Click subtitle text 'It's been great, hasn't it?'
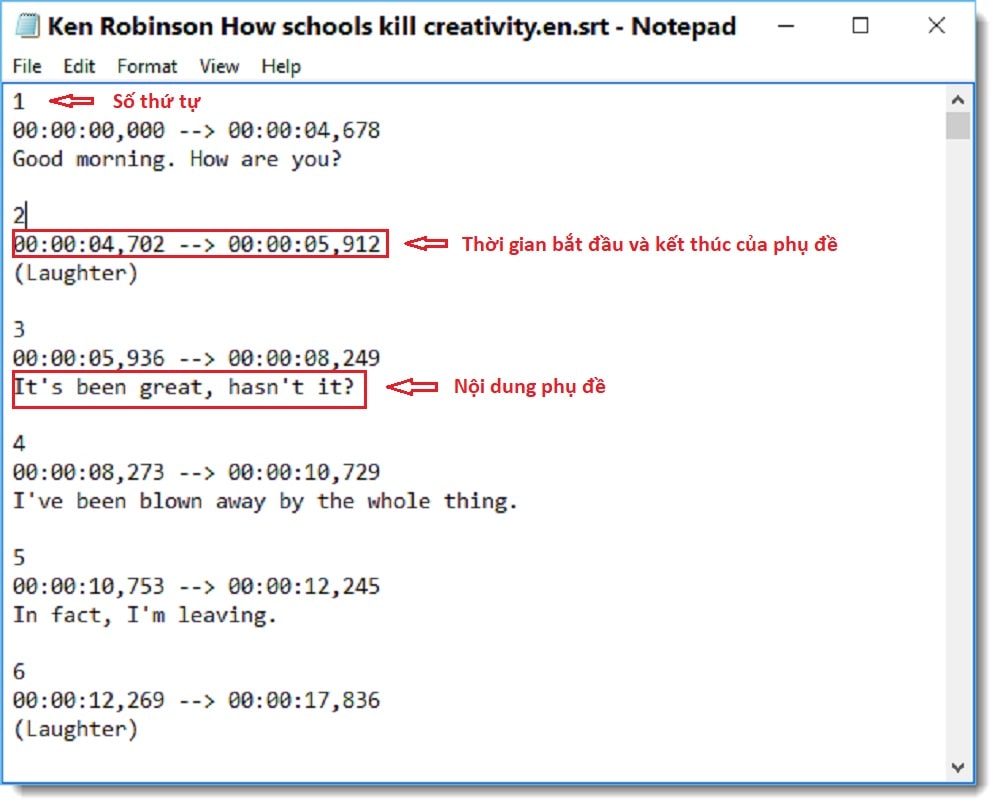Viewport: 1000px width, 809px height. click(x=184, y=387)
